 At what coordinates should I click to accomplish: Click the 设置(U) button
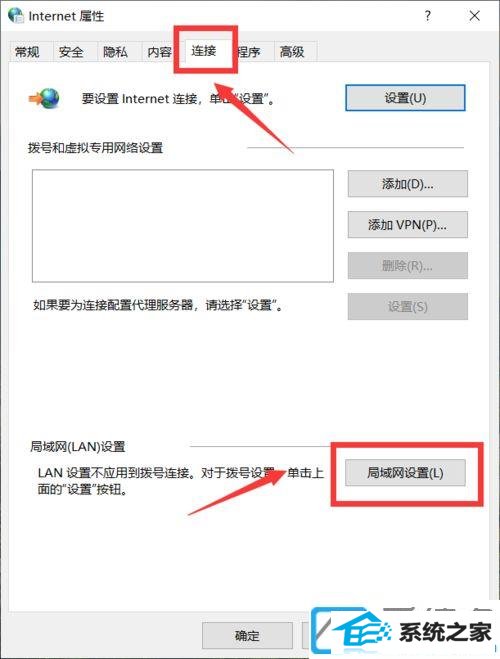click(405, 98)
